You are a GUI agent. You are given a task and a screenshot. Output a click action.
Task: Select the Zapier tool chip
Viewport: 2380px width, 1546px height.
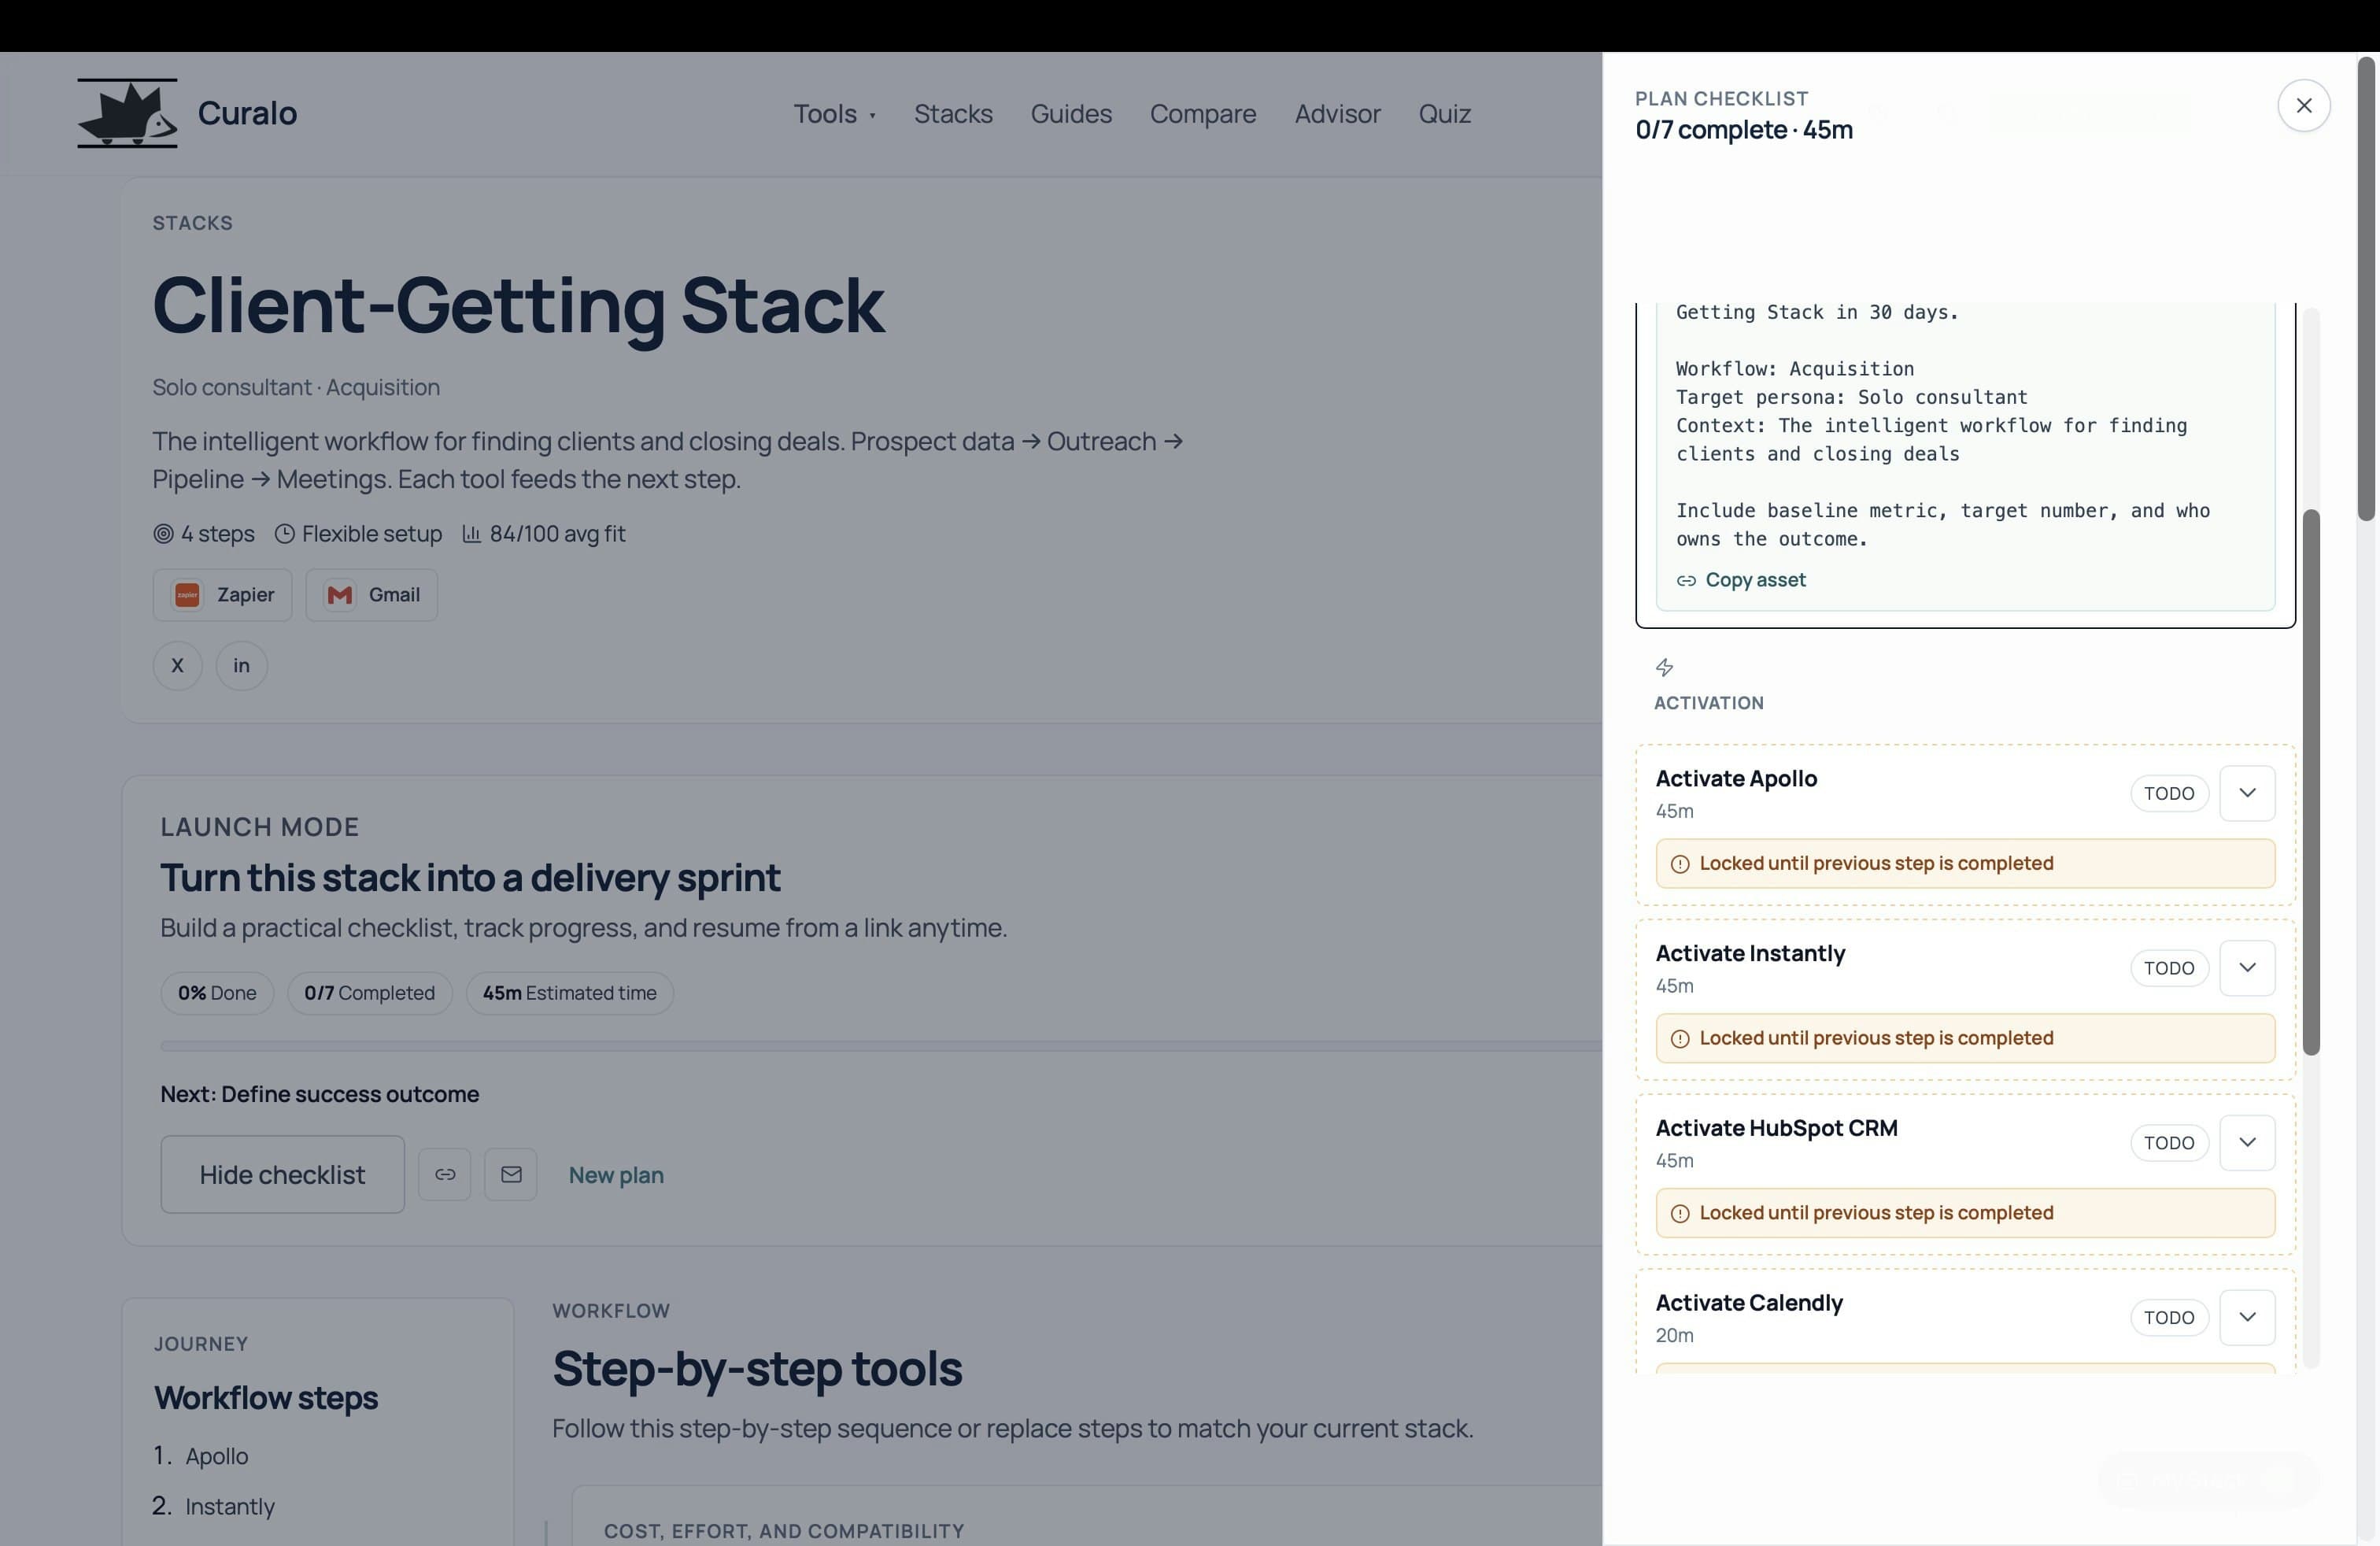[222, 594]
